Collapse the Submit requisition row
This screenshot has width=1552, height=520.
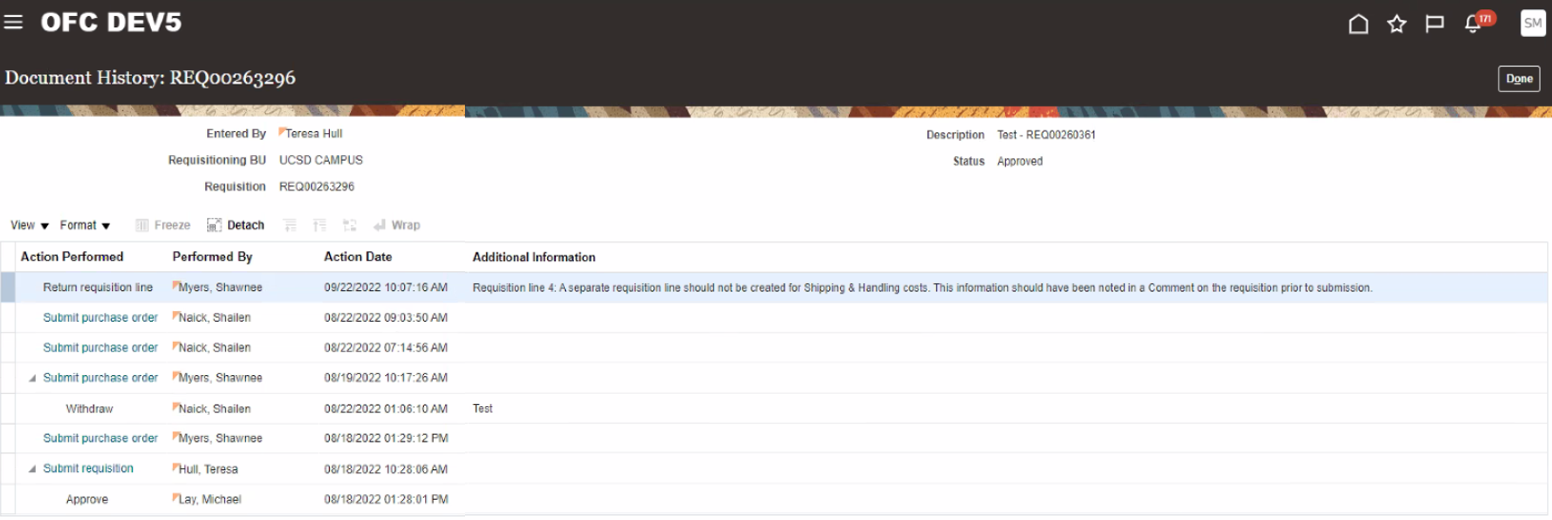coord(33,468)
